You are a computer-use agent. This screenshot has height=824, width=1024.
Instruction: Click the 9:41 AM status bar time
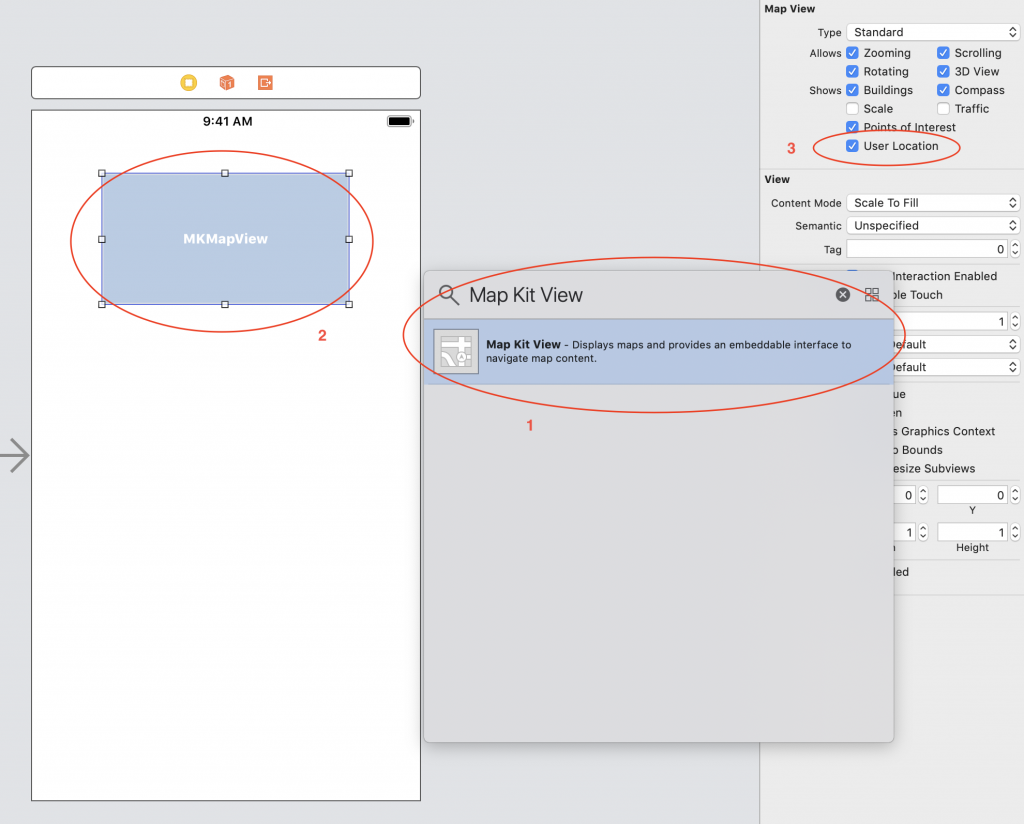coord(227,121)
